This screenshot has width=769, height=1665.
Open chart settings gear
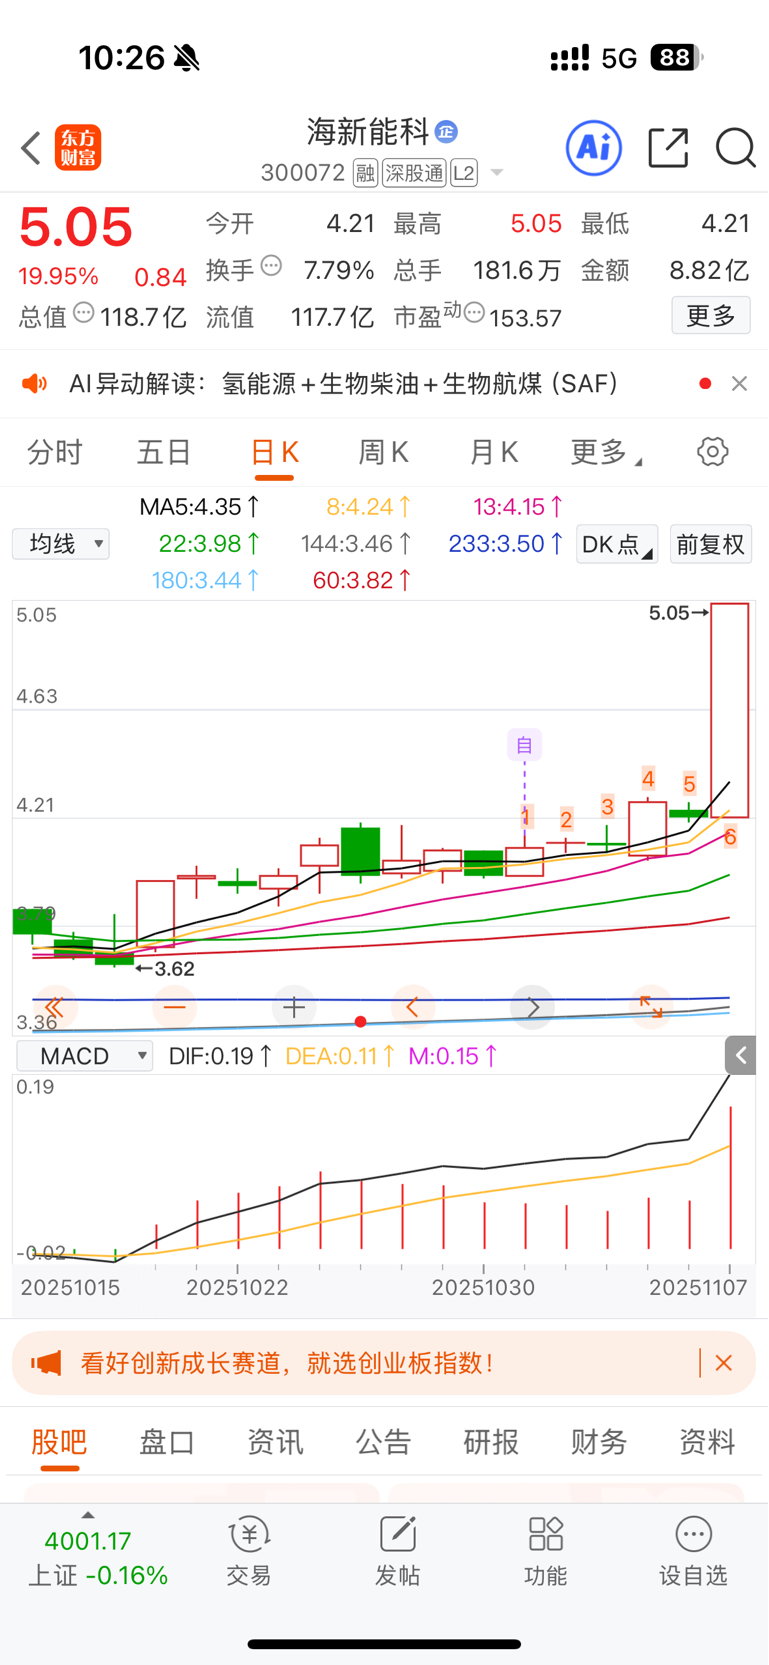(713, 452)
